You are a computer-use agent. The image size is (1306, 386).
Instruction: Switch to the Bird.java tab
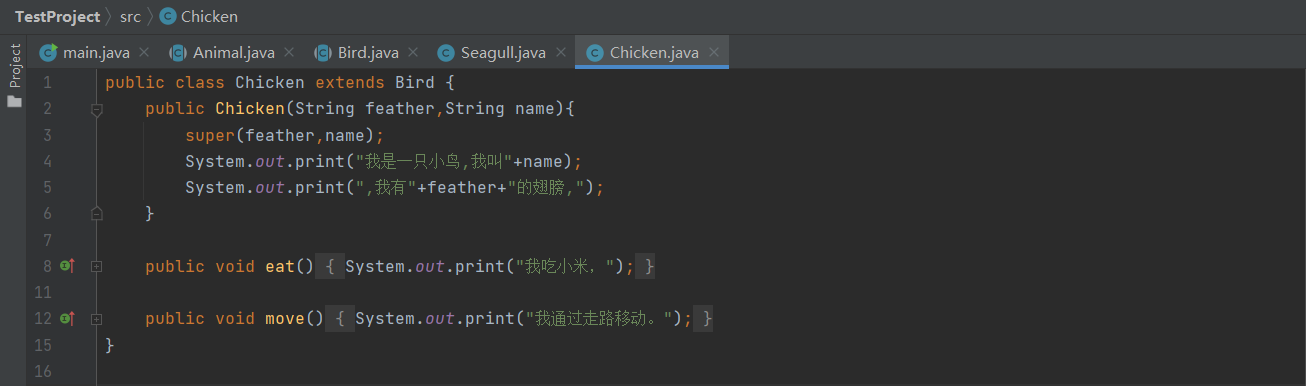click(x=368, y=52)
